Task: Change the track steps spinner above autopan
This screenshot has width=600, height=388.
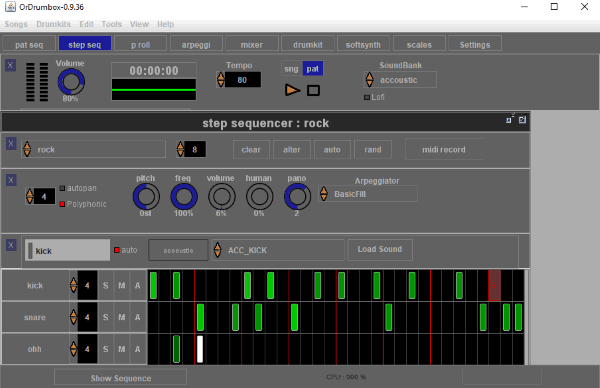Action: point(30,196)
